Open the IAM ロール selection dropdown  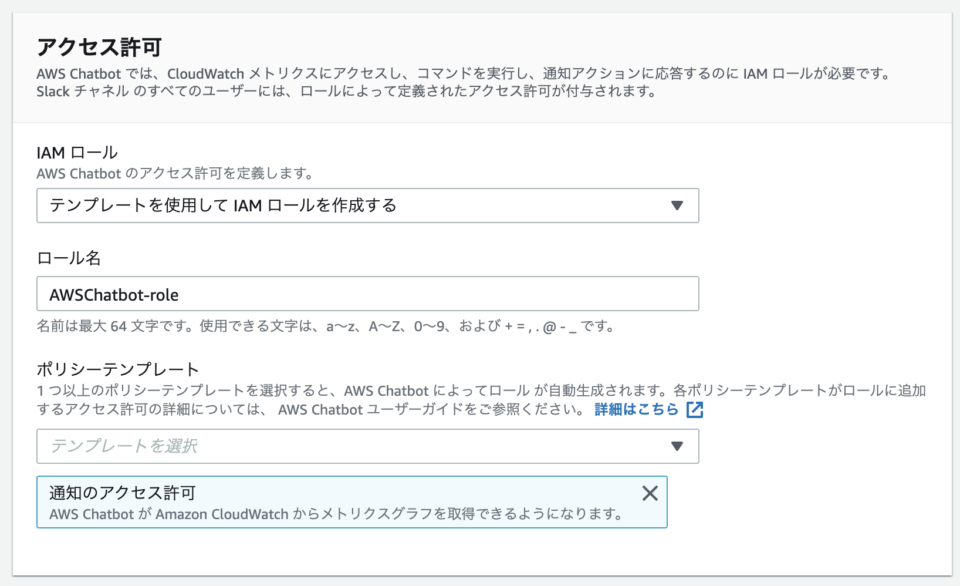pyautogui.click(x=365, y=205)
